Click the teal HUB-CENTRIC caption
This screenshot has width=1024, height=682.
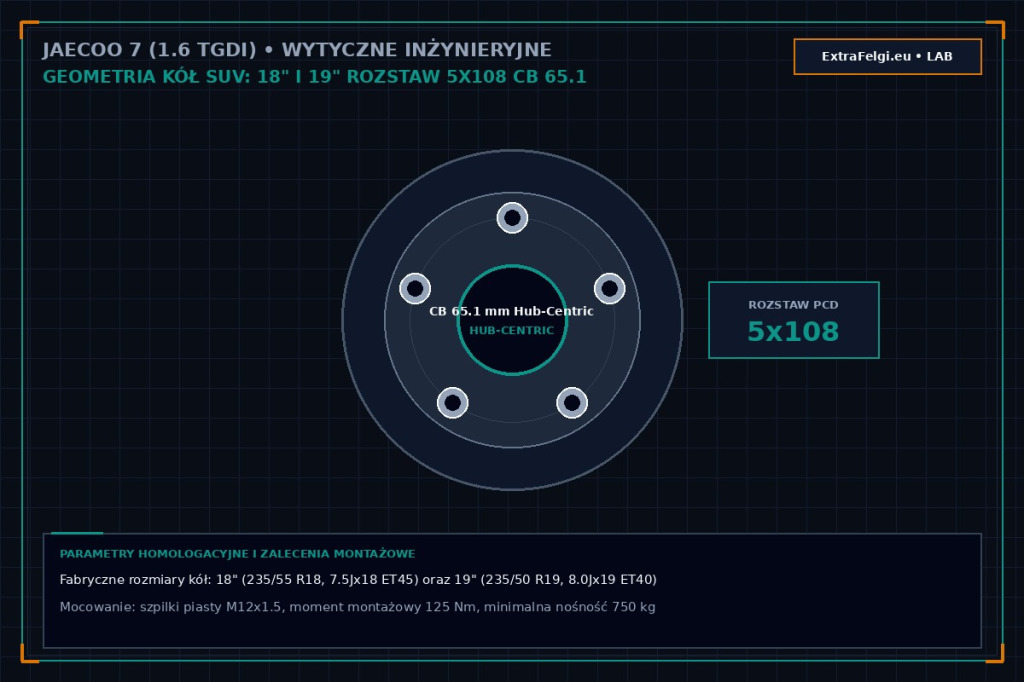(511, 331)
